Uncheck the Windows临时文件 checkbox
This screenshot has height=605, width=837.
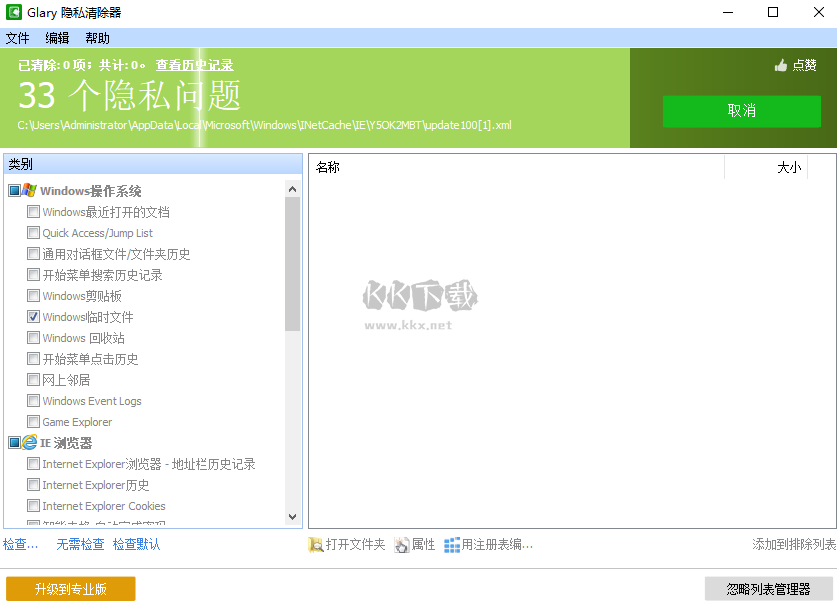(33, 316)
